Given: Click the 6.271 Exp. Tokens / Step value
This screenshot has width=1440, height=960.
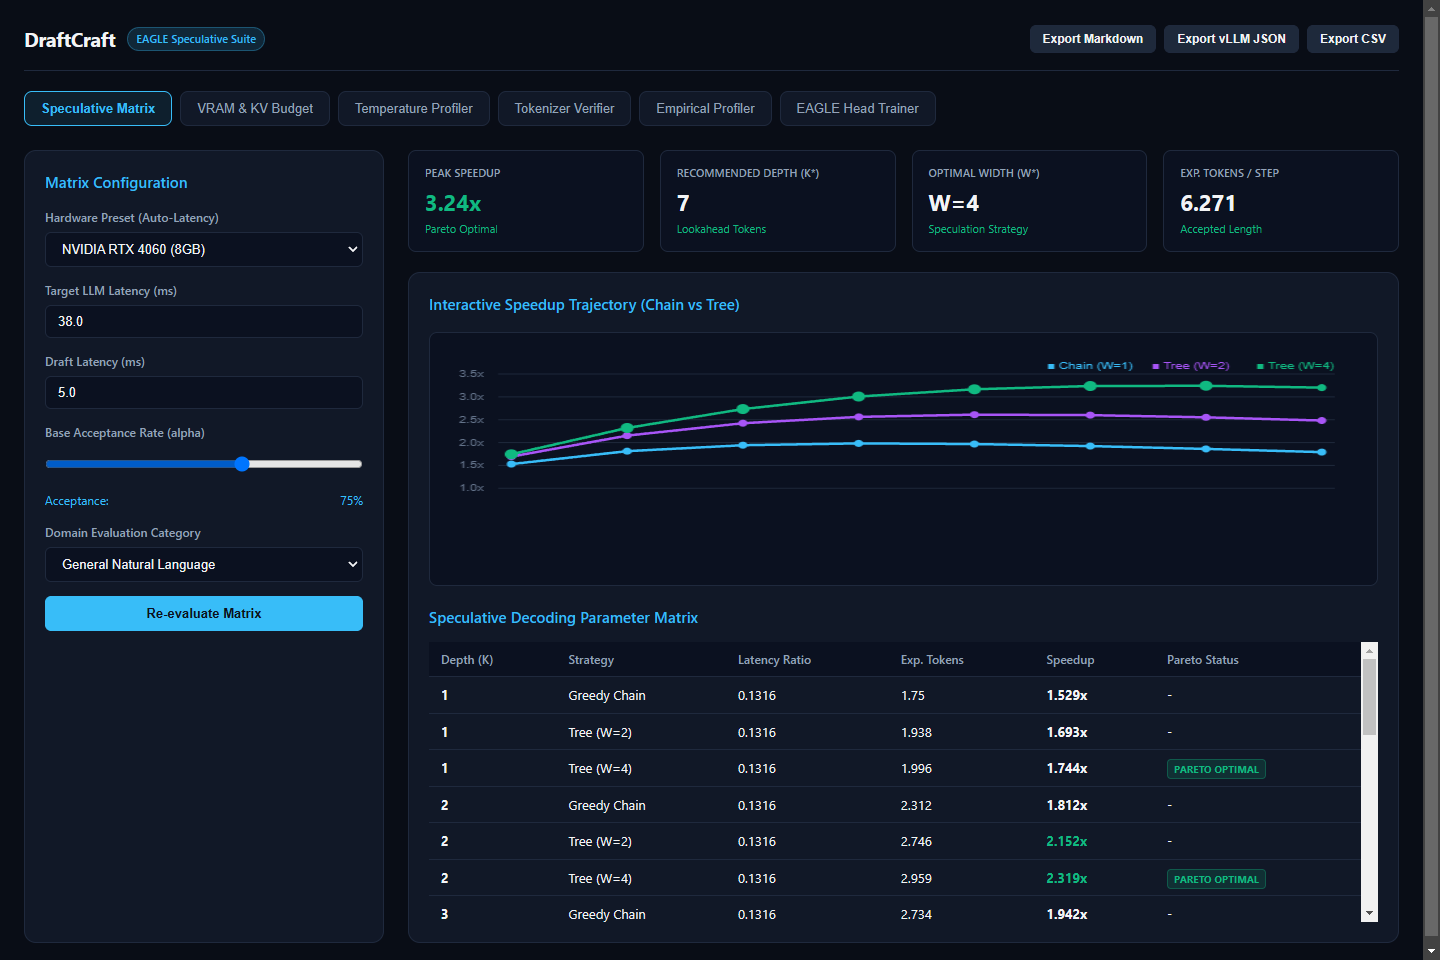Looking at the screenshot, I should (1208, 203).
